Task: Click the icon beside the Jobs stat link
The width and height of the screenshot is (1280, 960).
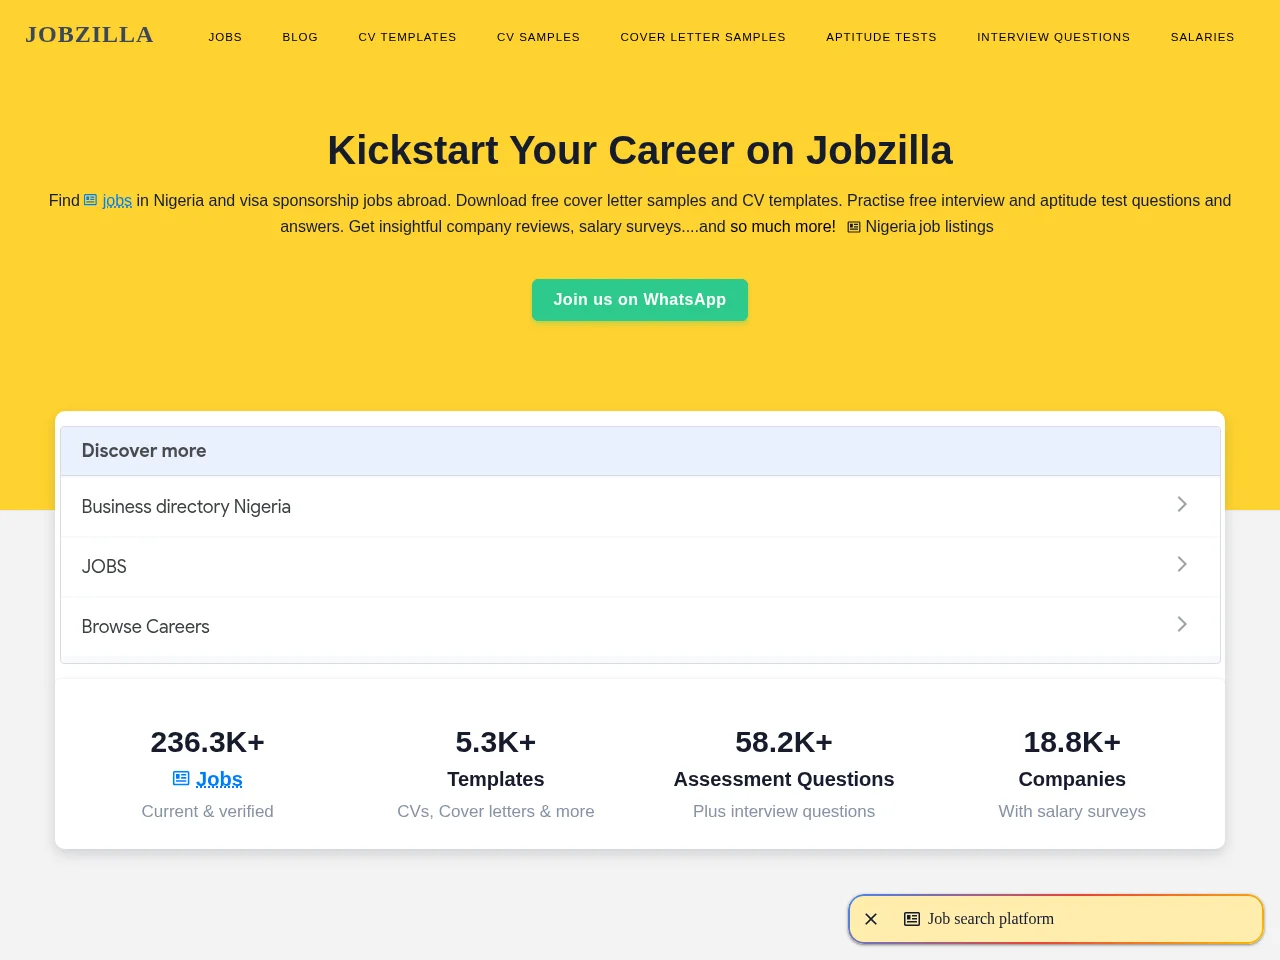Action: [x=181, y=778]
